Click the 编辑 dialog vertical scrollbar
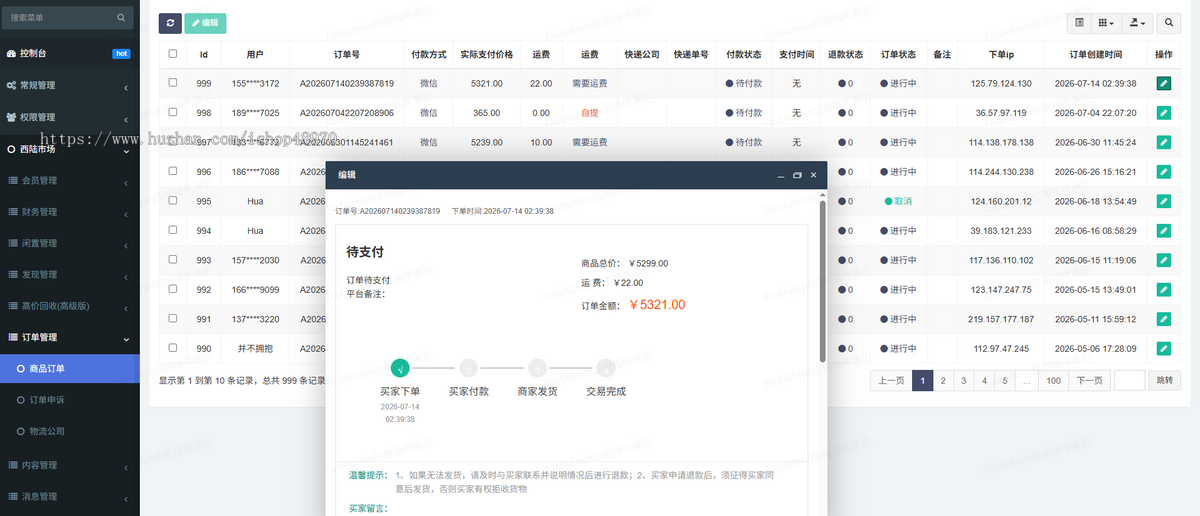The width and height of the screenshot is (1200, 516). click(823, 280)
